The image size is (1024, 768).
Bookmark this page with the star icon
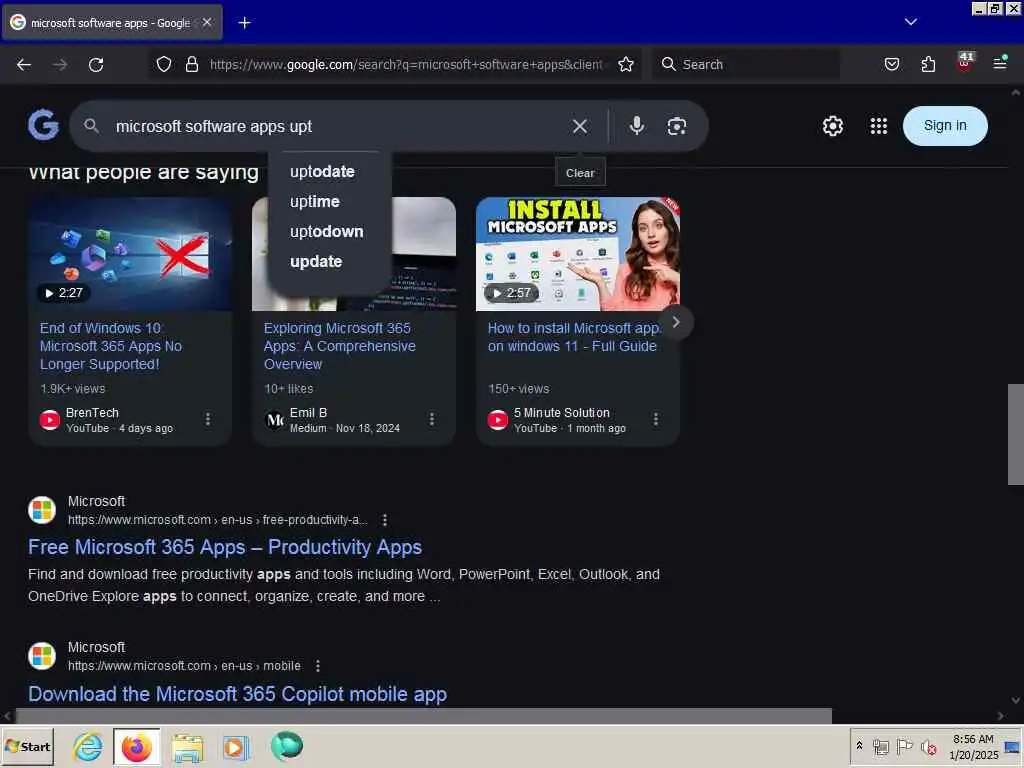(x=626, y=64)
